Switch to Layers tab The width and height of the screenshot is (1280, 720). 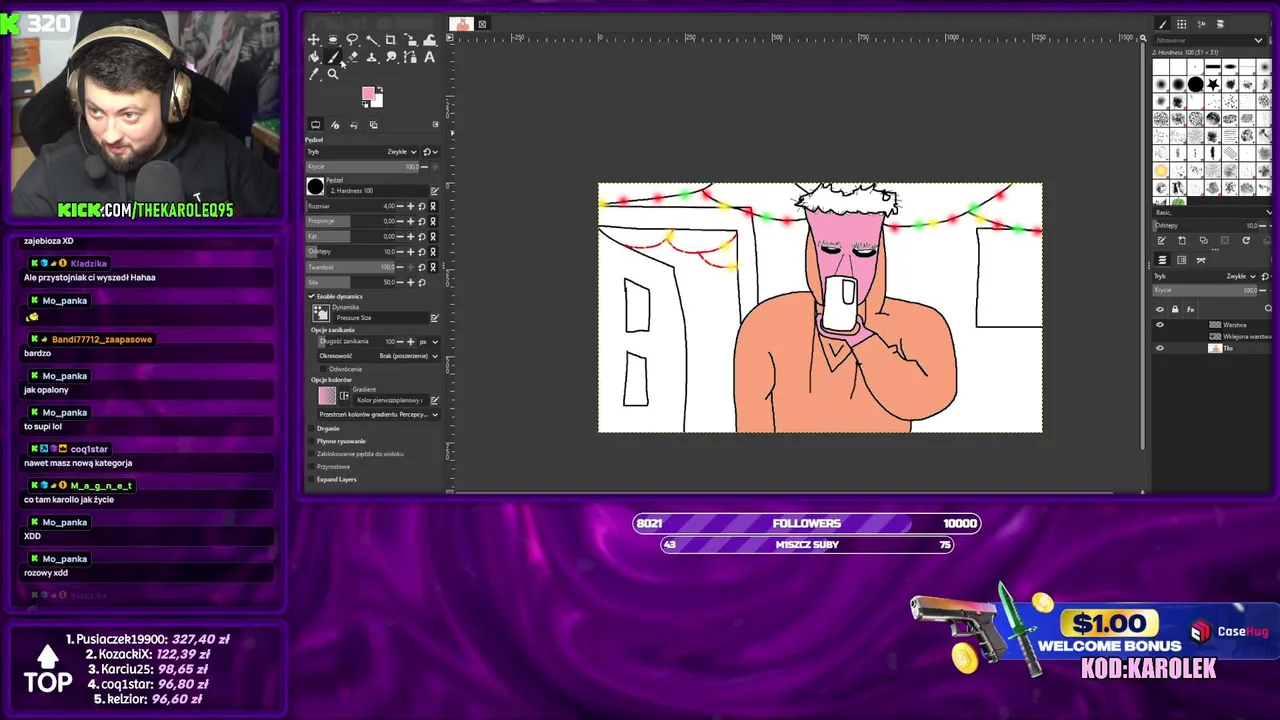(x=1162, y=260)
